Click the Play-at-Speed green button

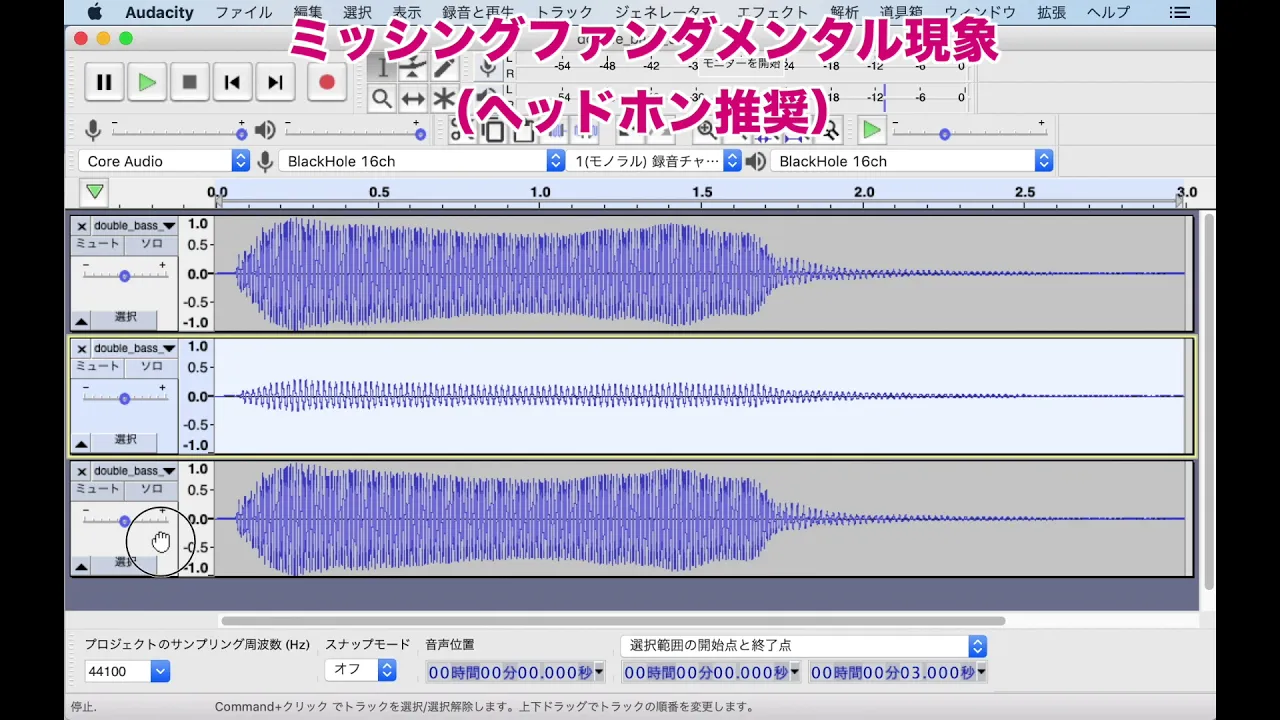(872, 130)
